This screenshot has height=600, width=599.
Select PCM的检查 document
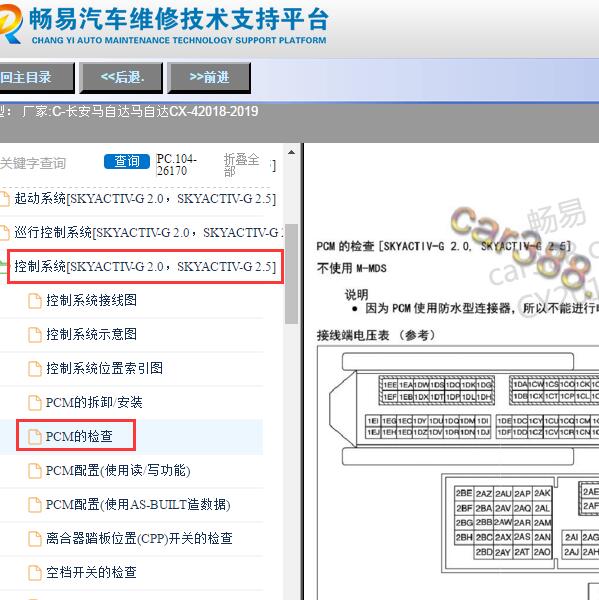point(79,436)
